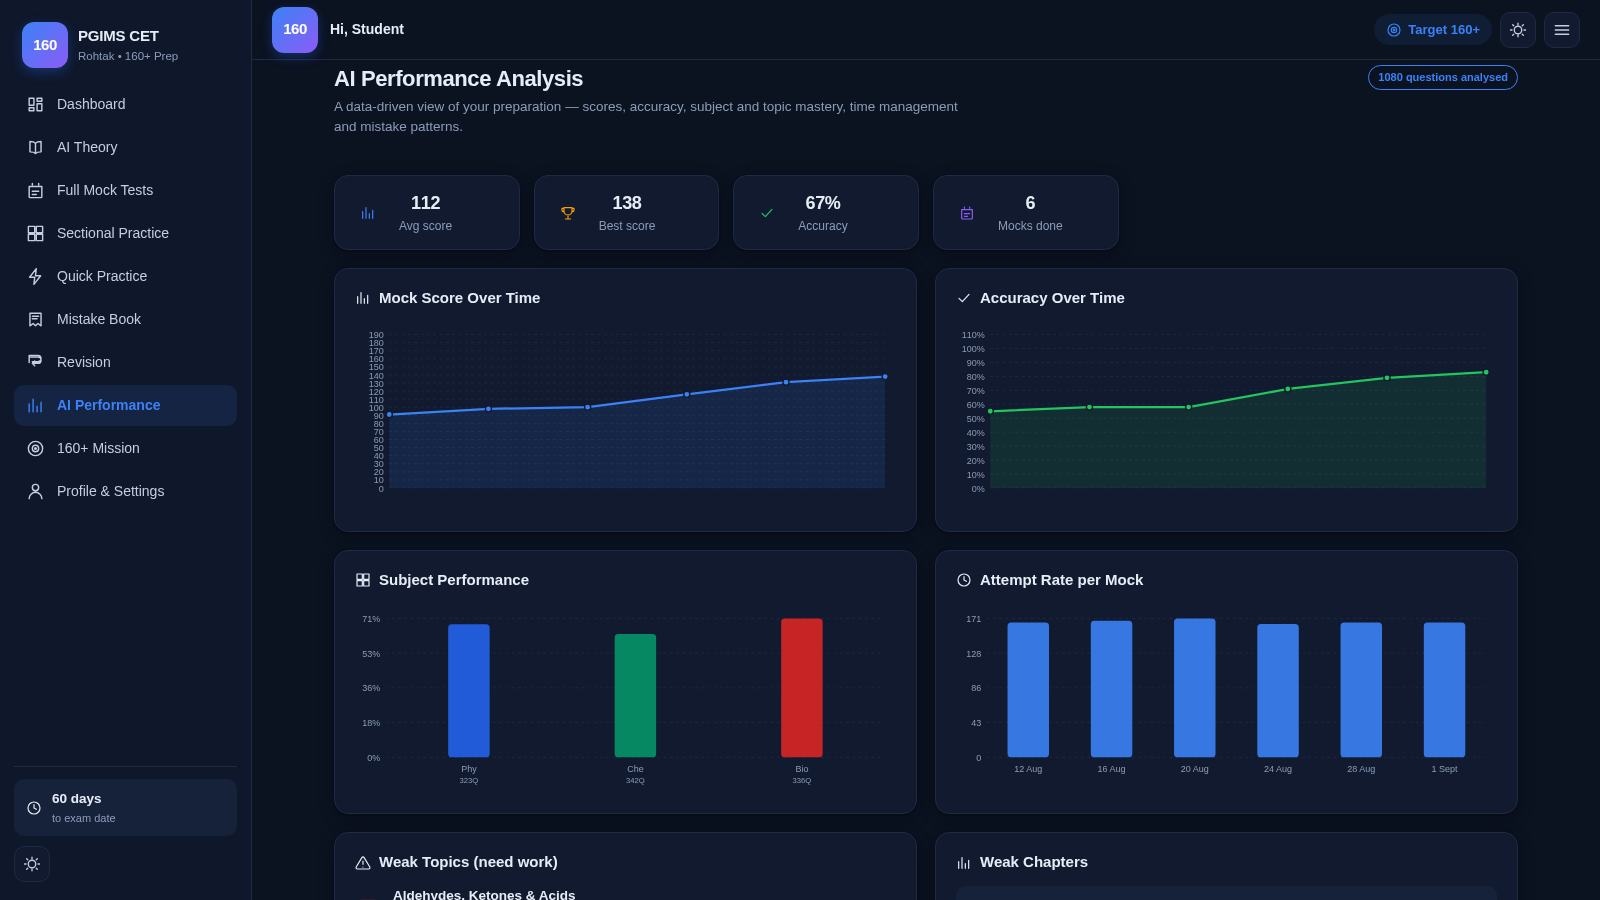Click the AI Performance bar chart icon
The height and width of the screenshot is (900, 1600).
tap(35, 405)
